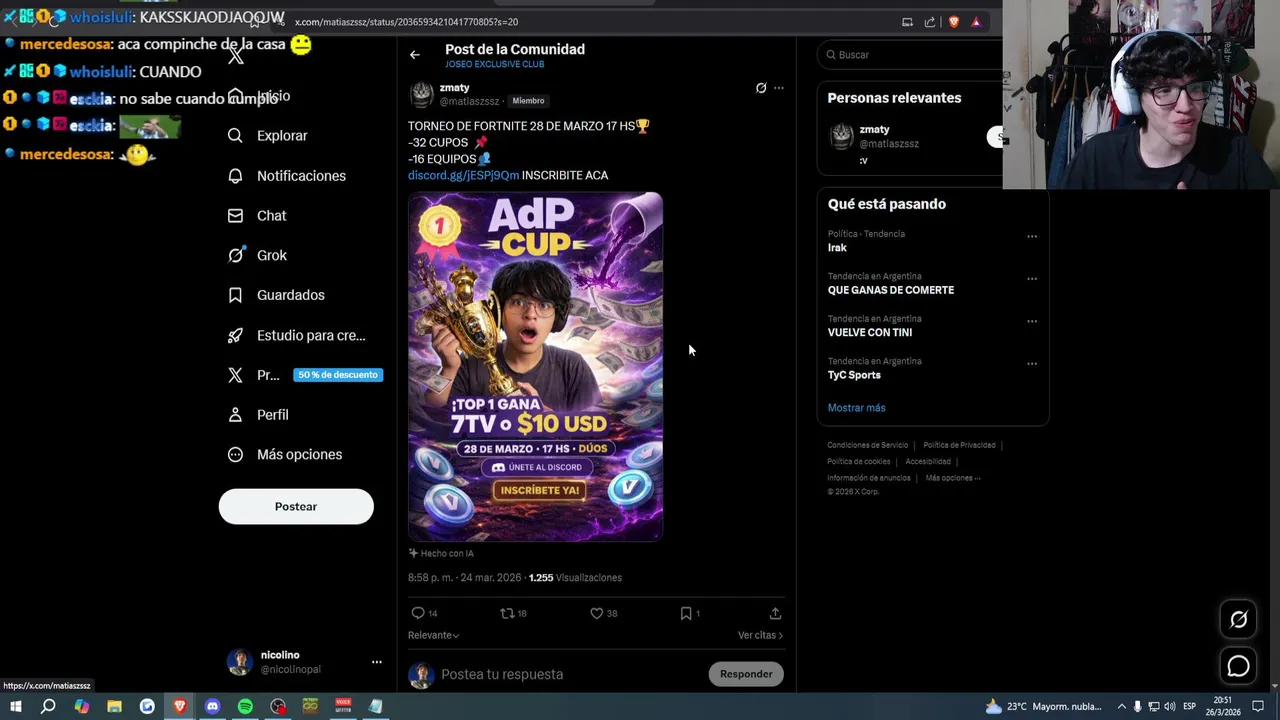Open more options for TyC Sports trend

pyautogui.click(x=1032, y=364)
